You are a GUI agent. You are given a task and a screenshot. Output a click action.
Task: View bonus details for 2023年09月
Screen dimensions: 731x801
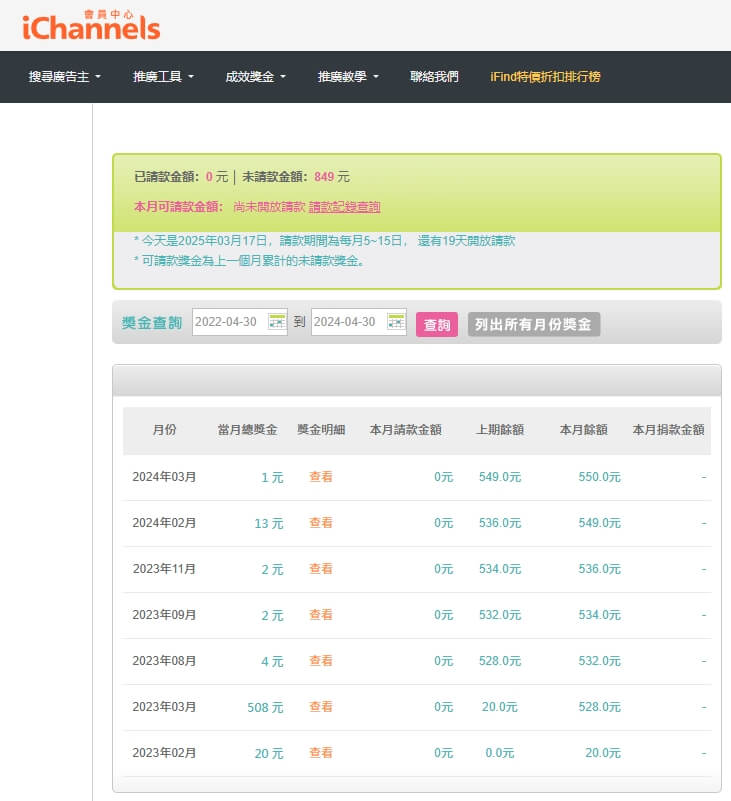(x=321, y=615)
